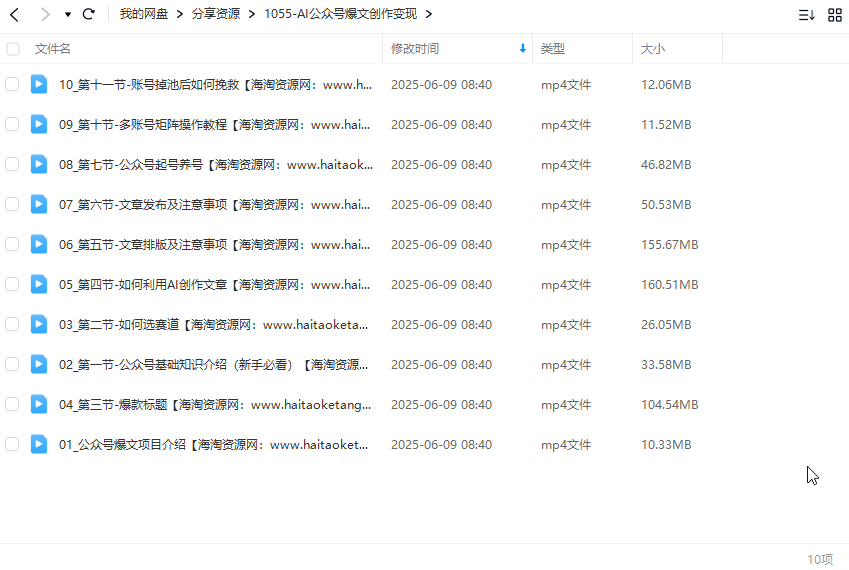Image resolution: width=849 pixels, height=570 pixels.
Task: Click the size value 104.54MB
Action: pyautogui.click(x=670, y=405)
